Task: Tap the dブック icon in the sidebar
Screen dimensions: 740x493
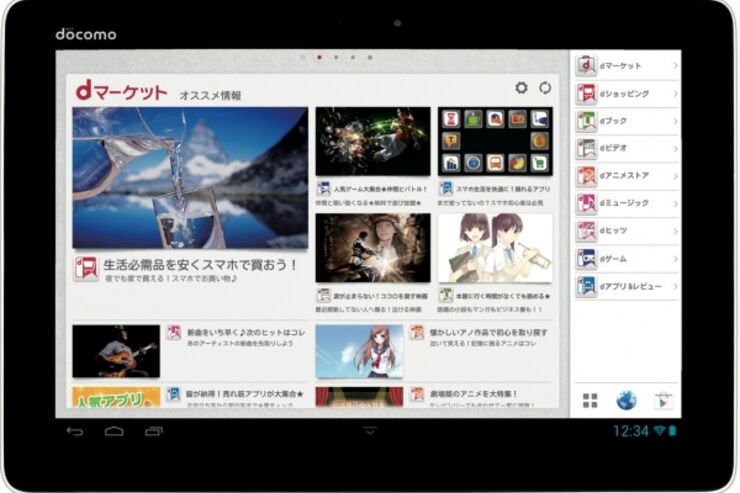Action: [x=586, y=121]
